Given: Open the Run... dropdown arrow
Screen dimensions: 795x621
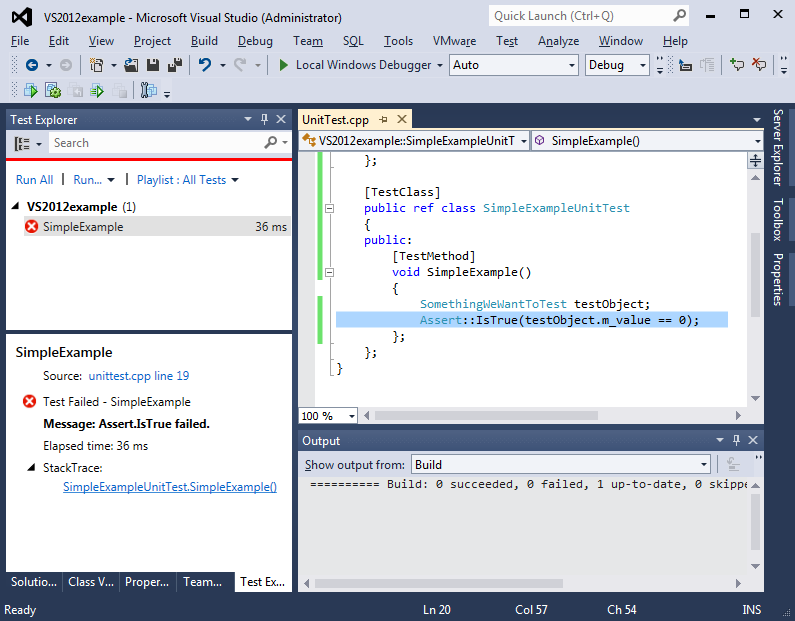Looking at the screenshot, I should click(x=111, y=180).
